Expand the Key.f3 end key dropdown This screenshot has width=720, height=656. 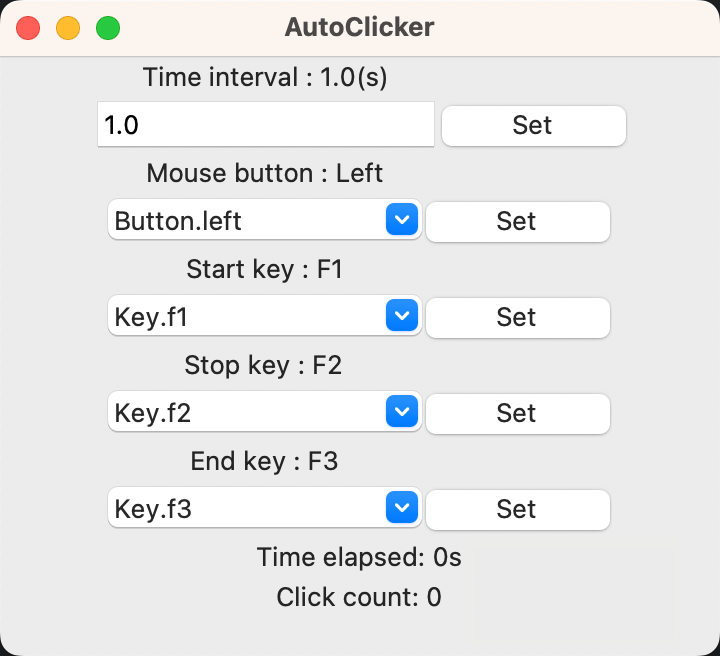[248, 509]
